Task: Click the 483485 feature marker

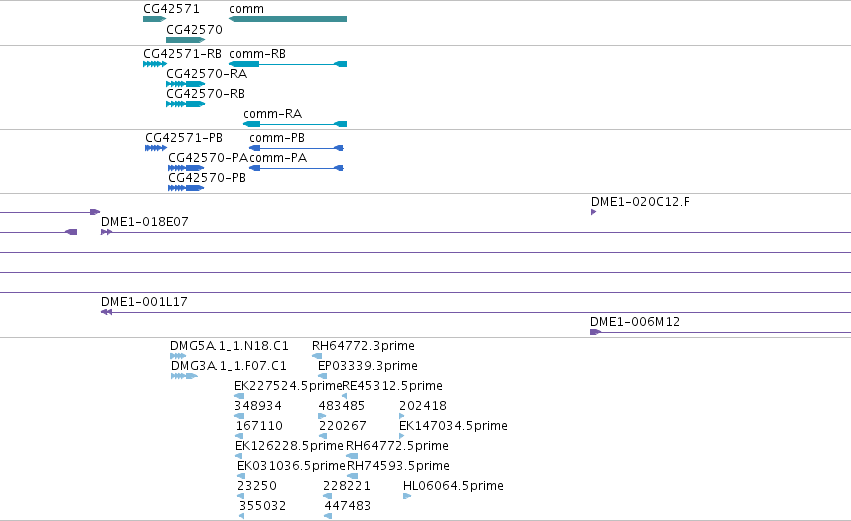Action: click(x=322, y=417)
